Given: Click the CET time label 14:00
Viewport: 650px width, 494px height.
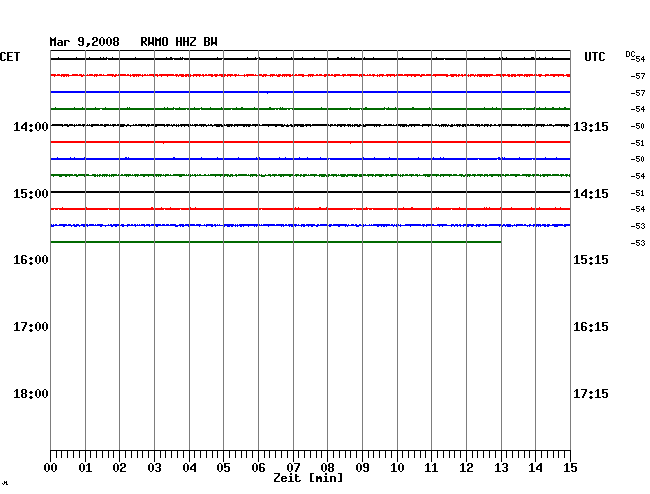Looking at the screenshot, I should (x=31, y=126).
